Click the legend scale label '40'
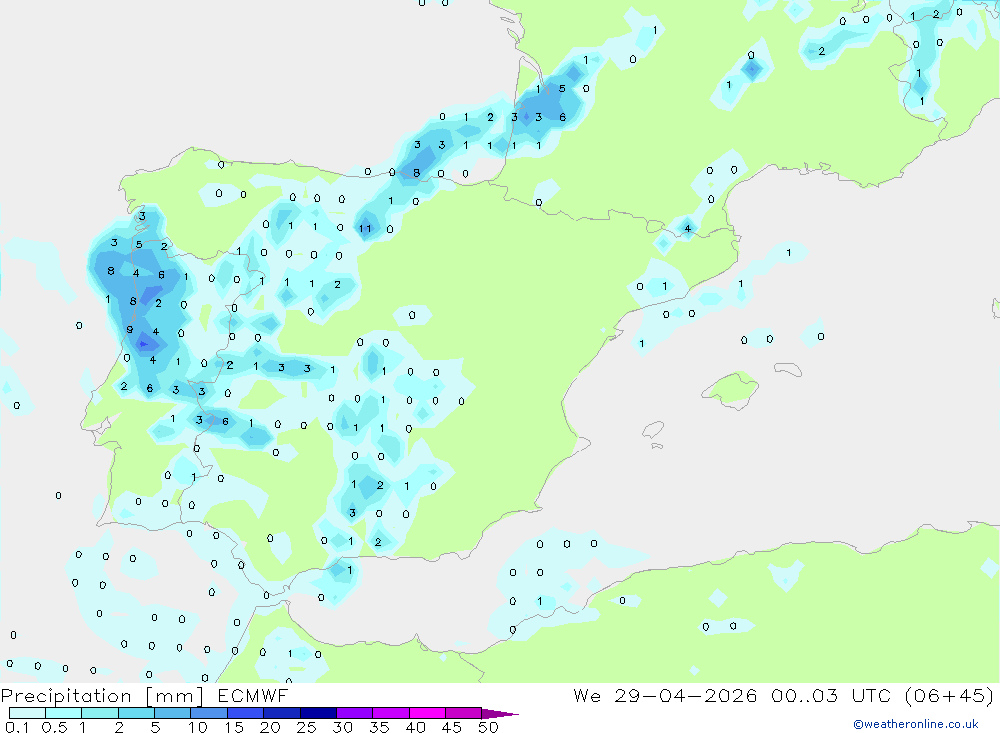The image size is (1000, 733). point(416,727)
